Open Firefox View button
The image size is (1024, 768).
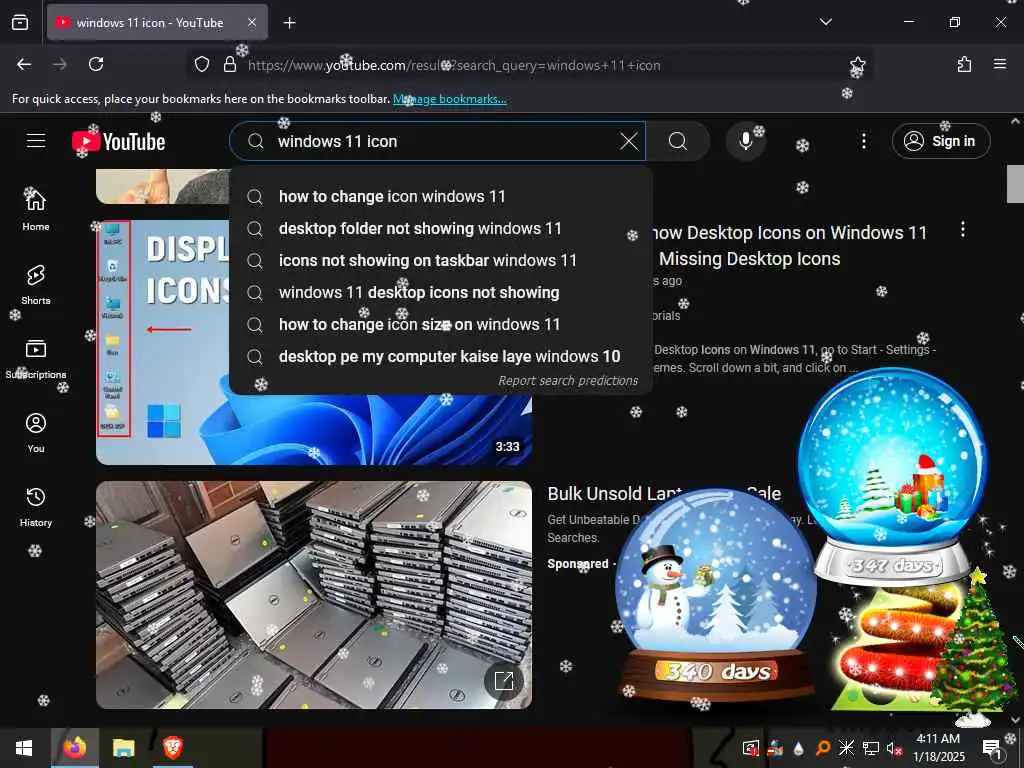20,23
